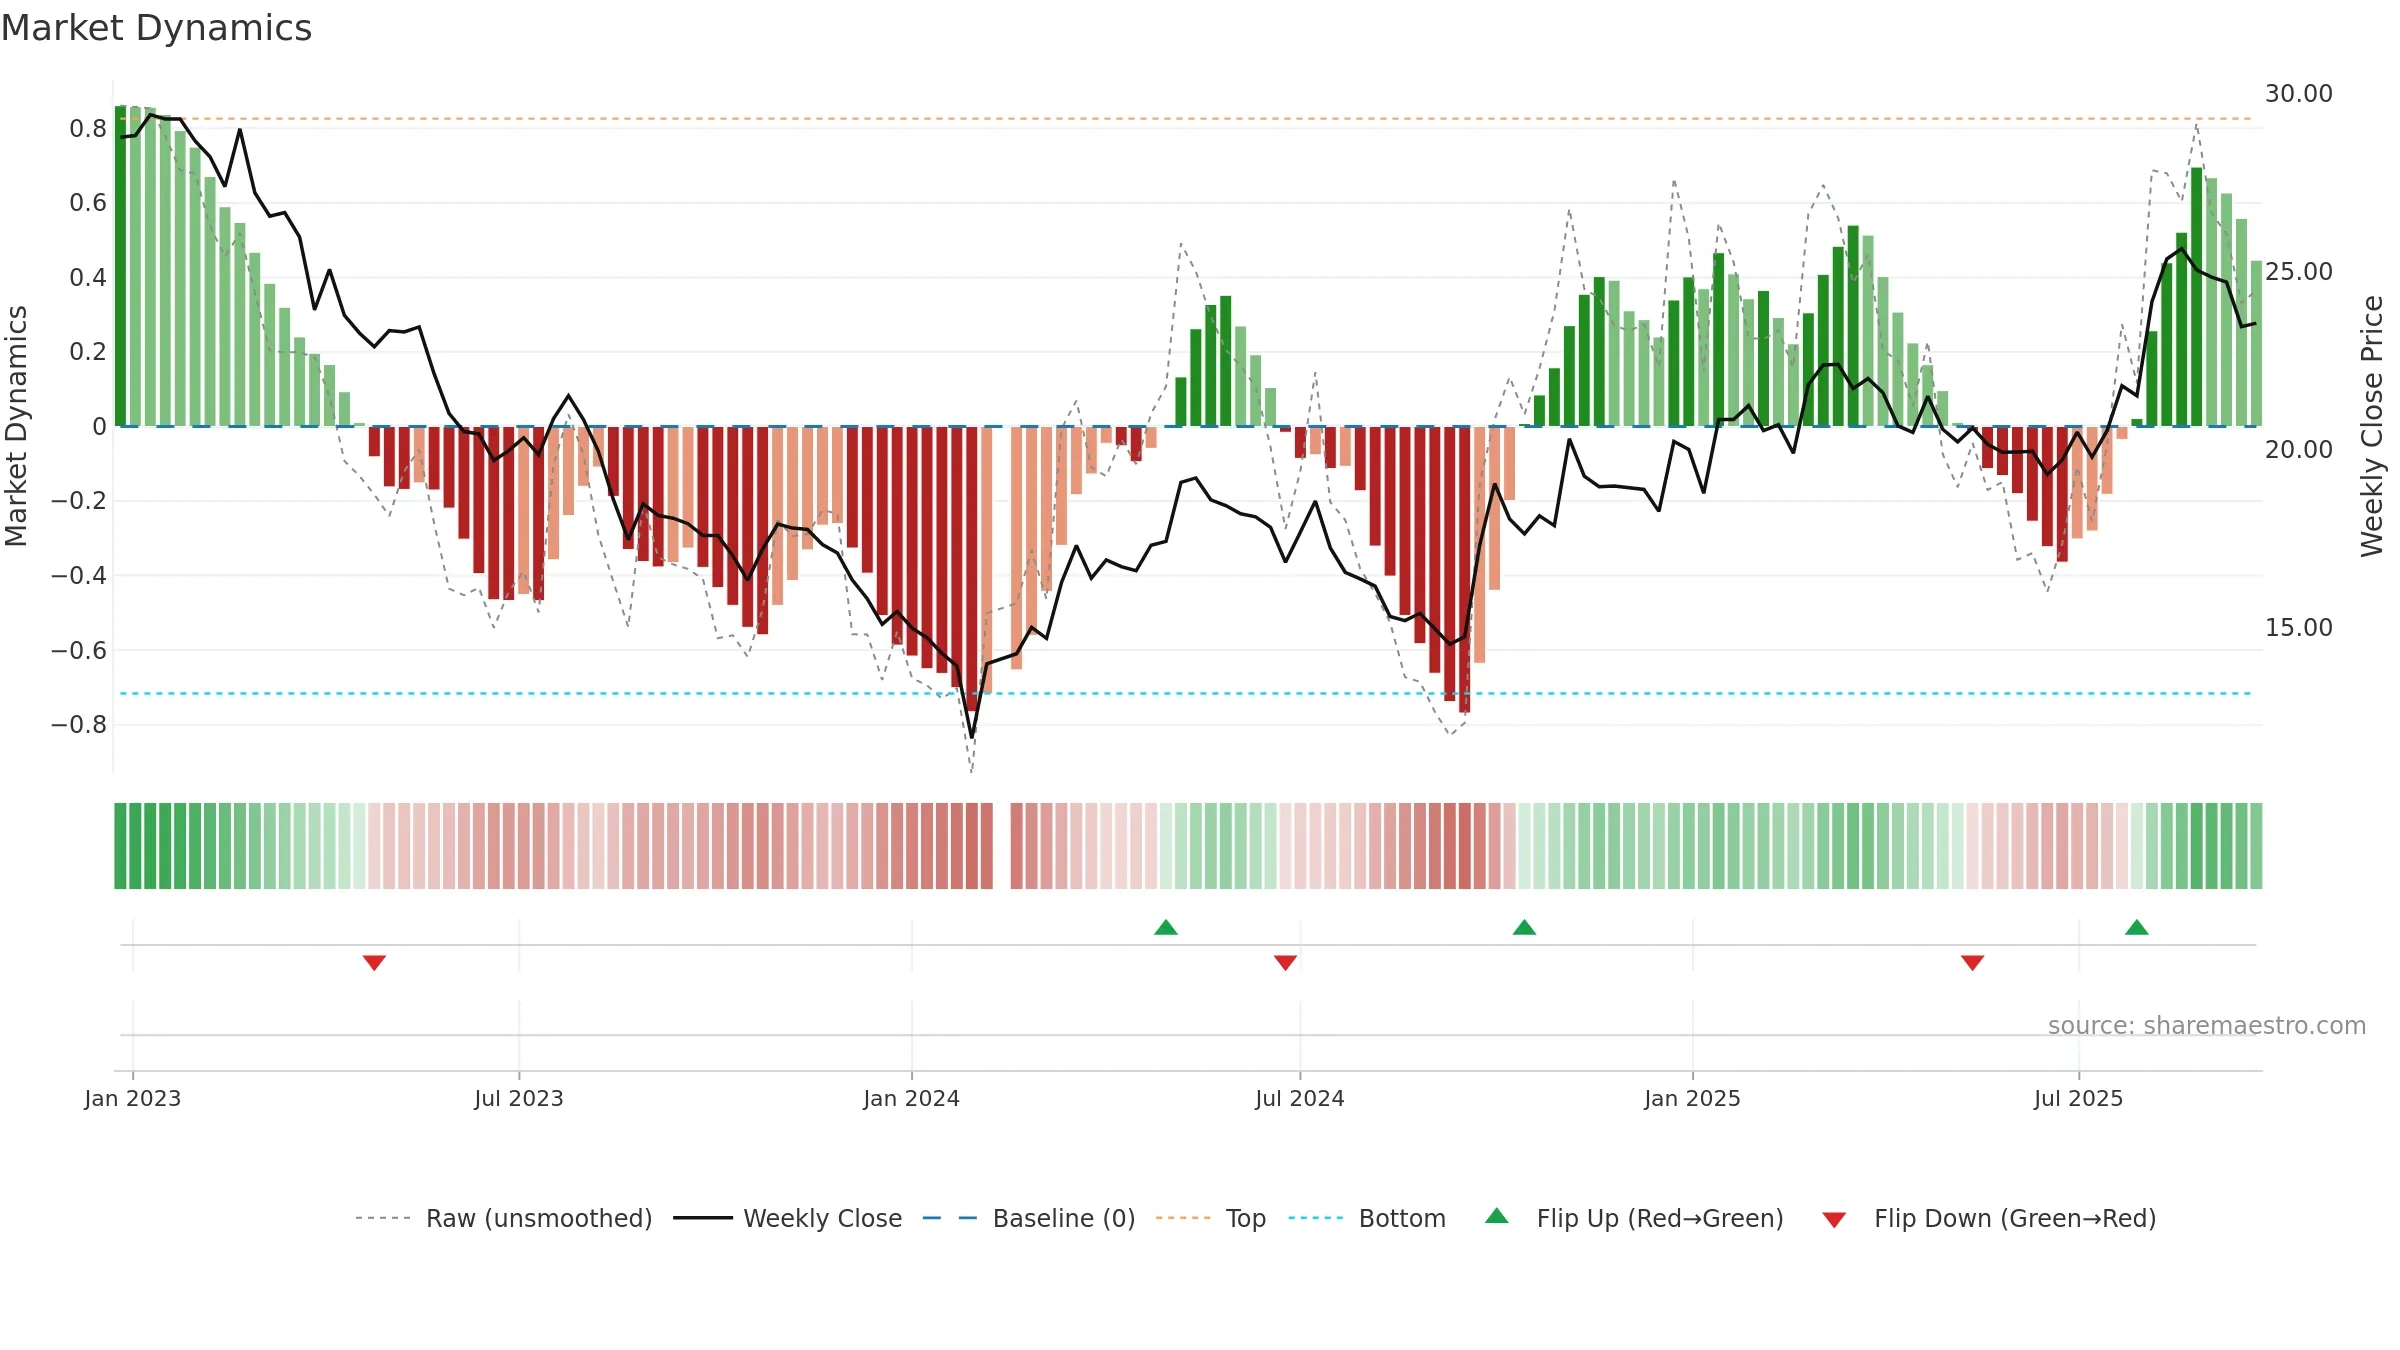Click the Jul 2023 axis label

coord(519,1099)
